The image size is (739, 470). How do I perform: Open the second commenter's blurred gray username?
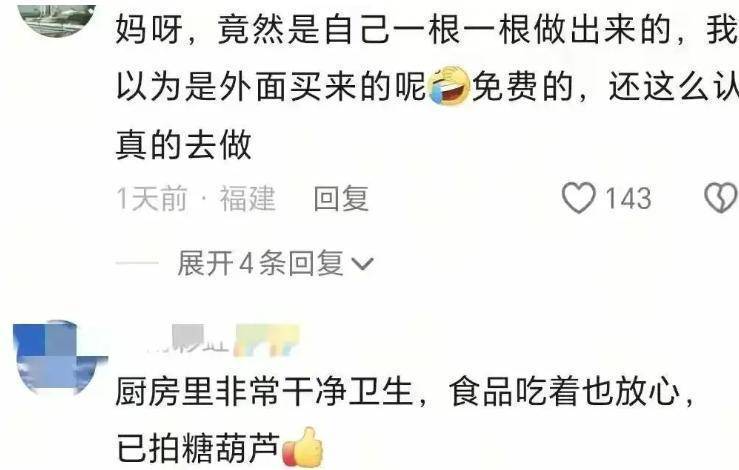[x=189, y=339]
